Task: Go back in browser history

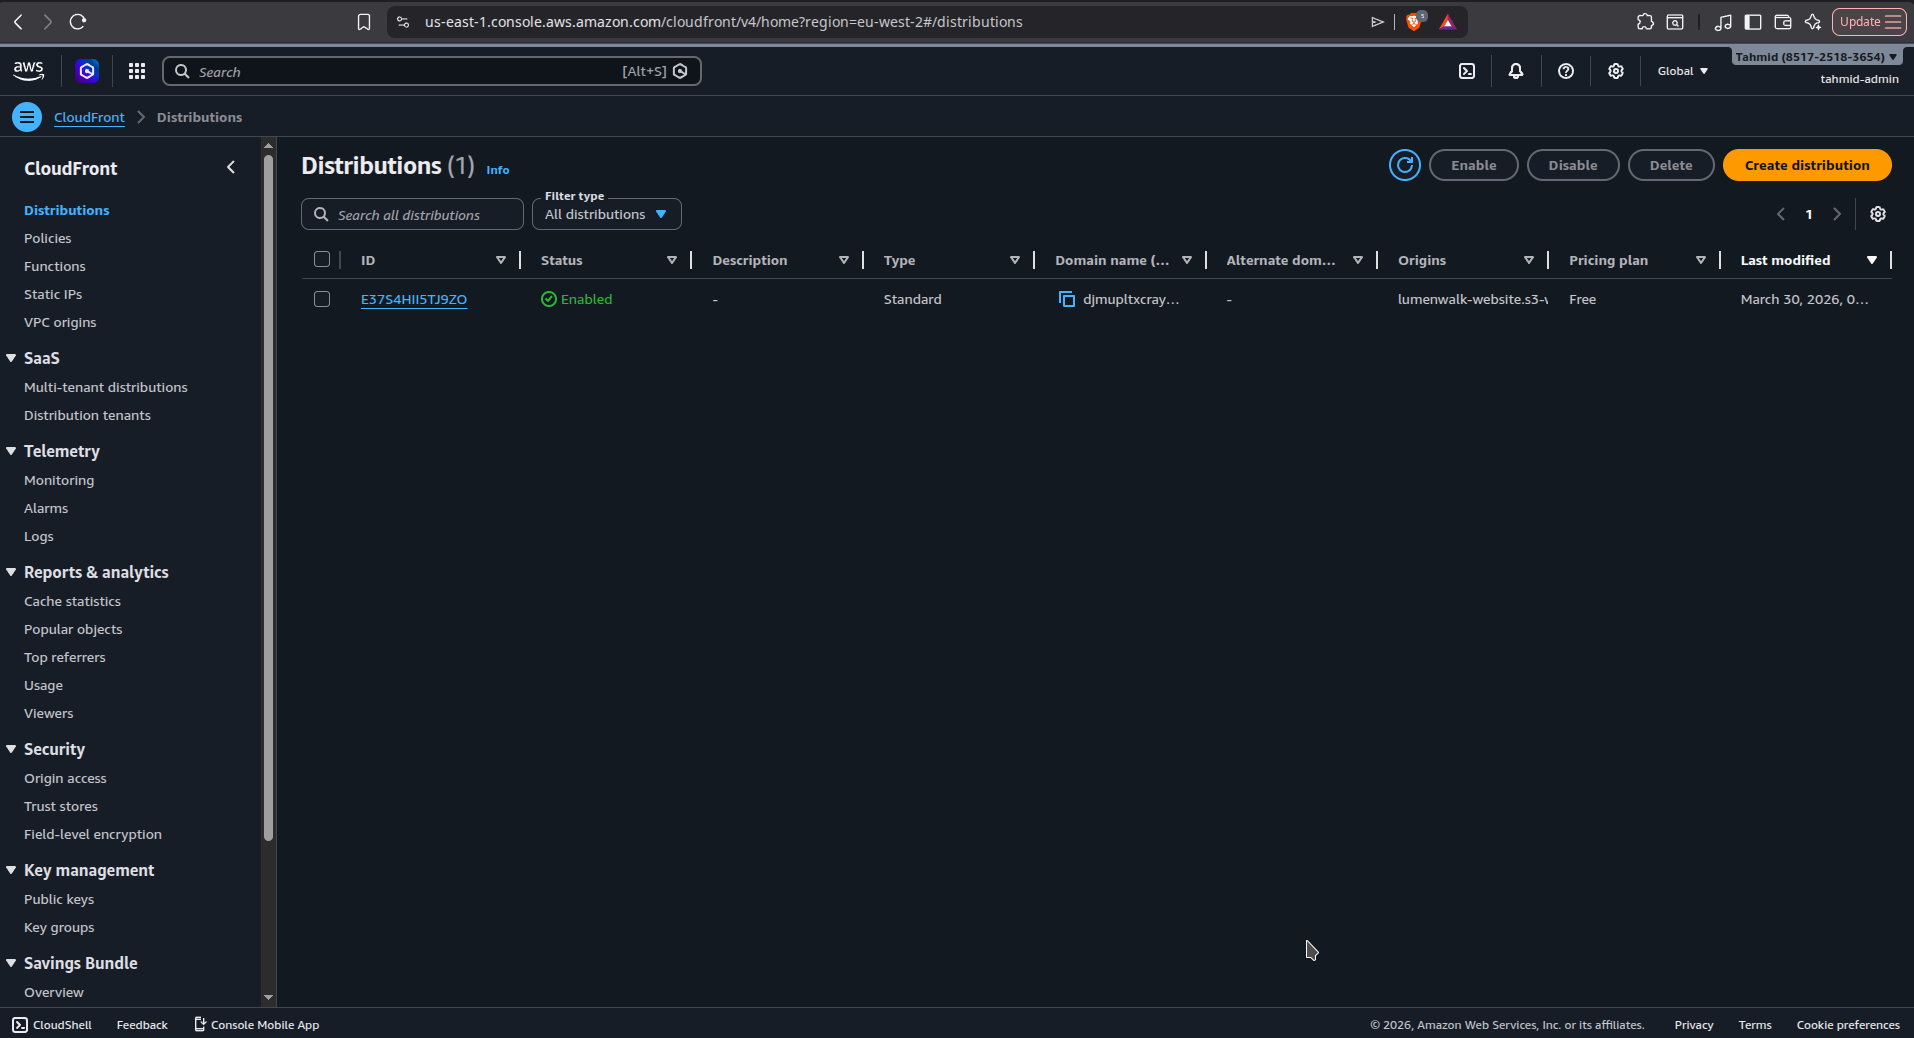Action: pos(18,21)
